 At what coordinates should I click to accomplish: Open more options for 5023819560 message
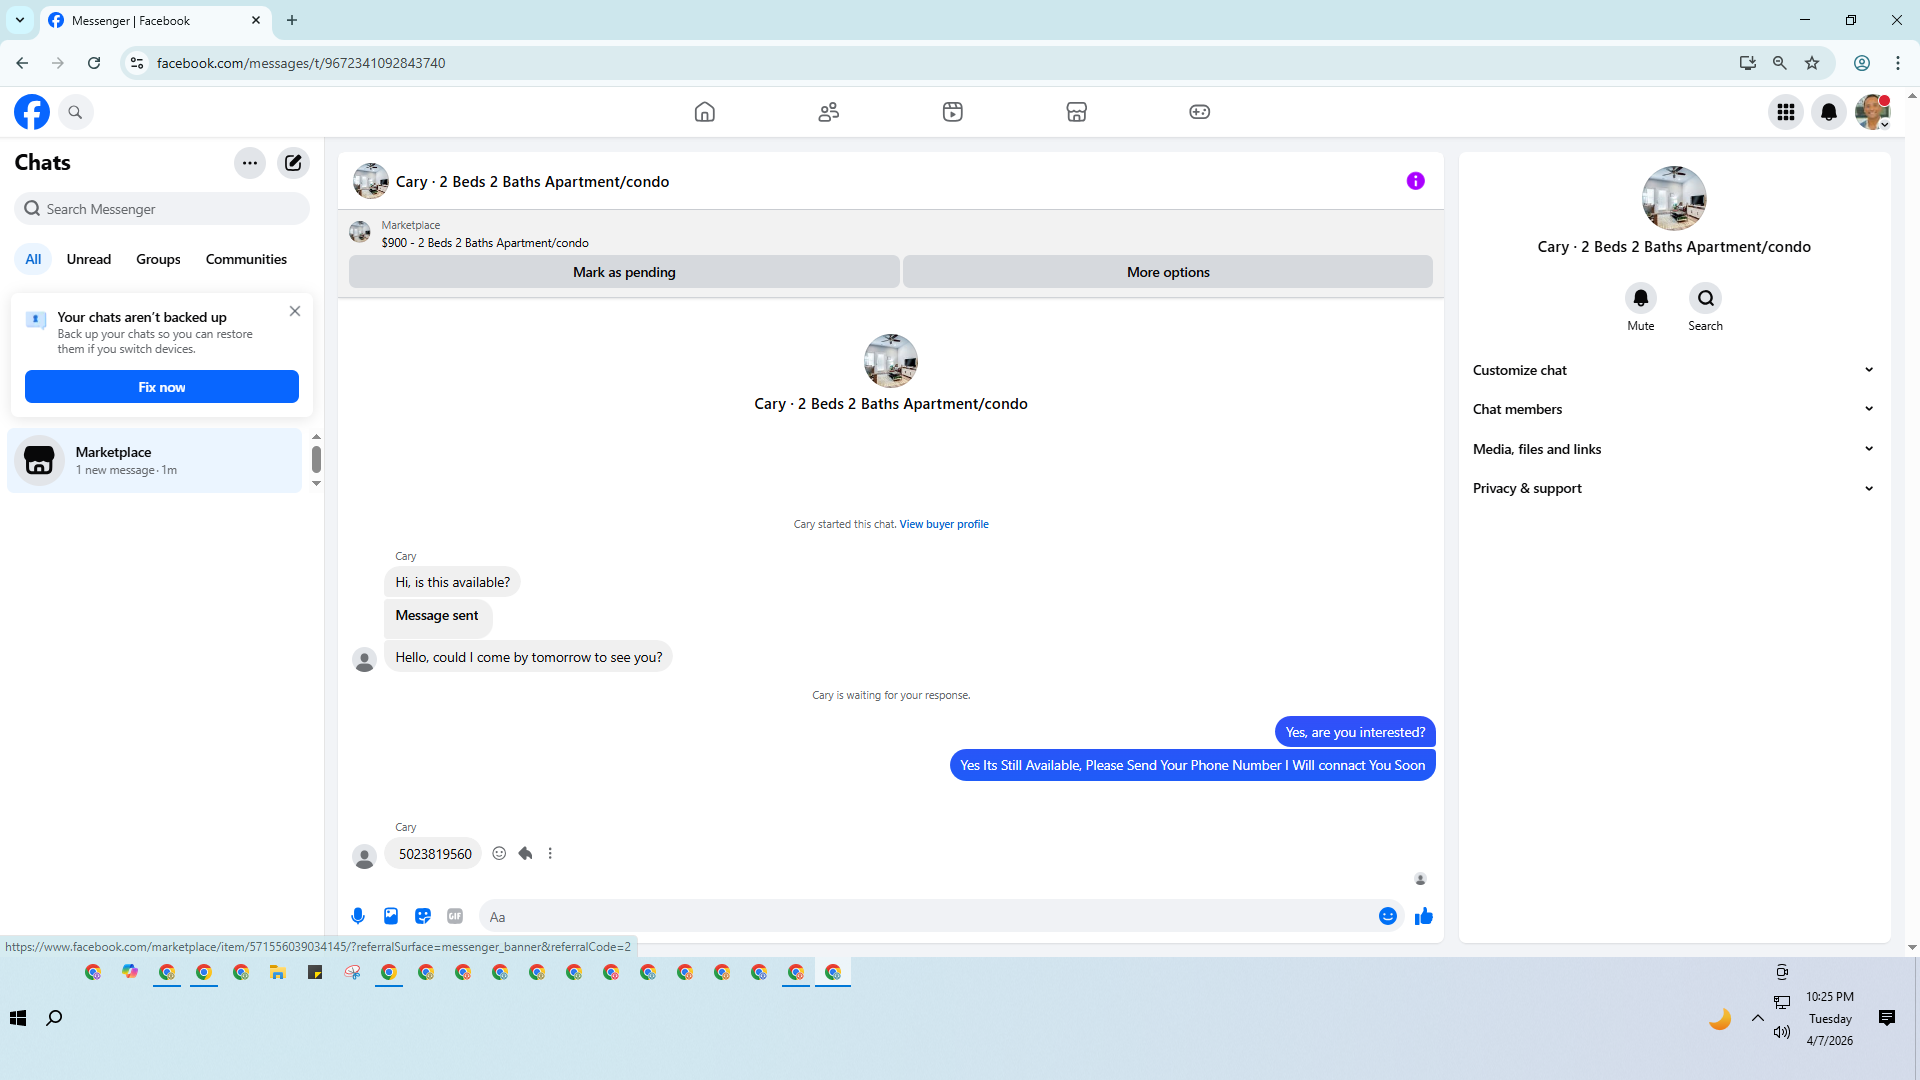click(550, 853)
